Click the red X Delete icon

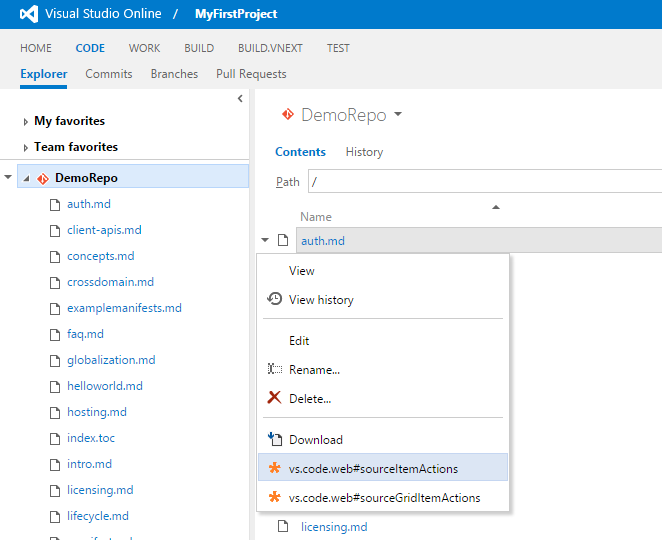(274, 397)
